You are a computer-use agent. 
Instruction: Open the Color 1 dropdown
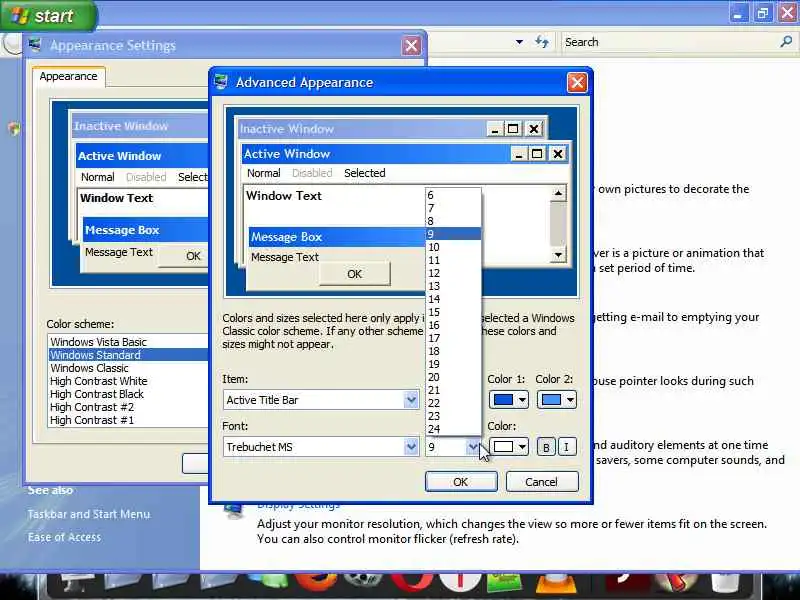522,400
